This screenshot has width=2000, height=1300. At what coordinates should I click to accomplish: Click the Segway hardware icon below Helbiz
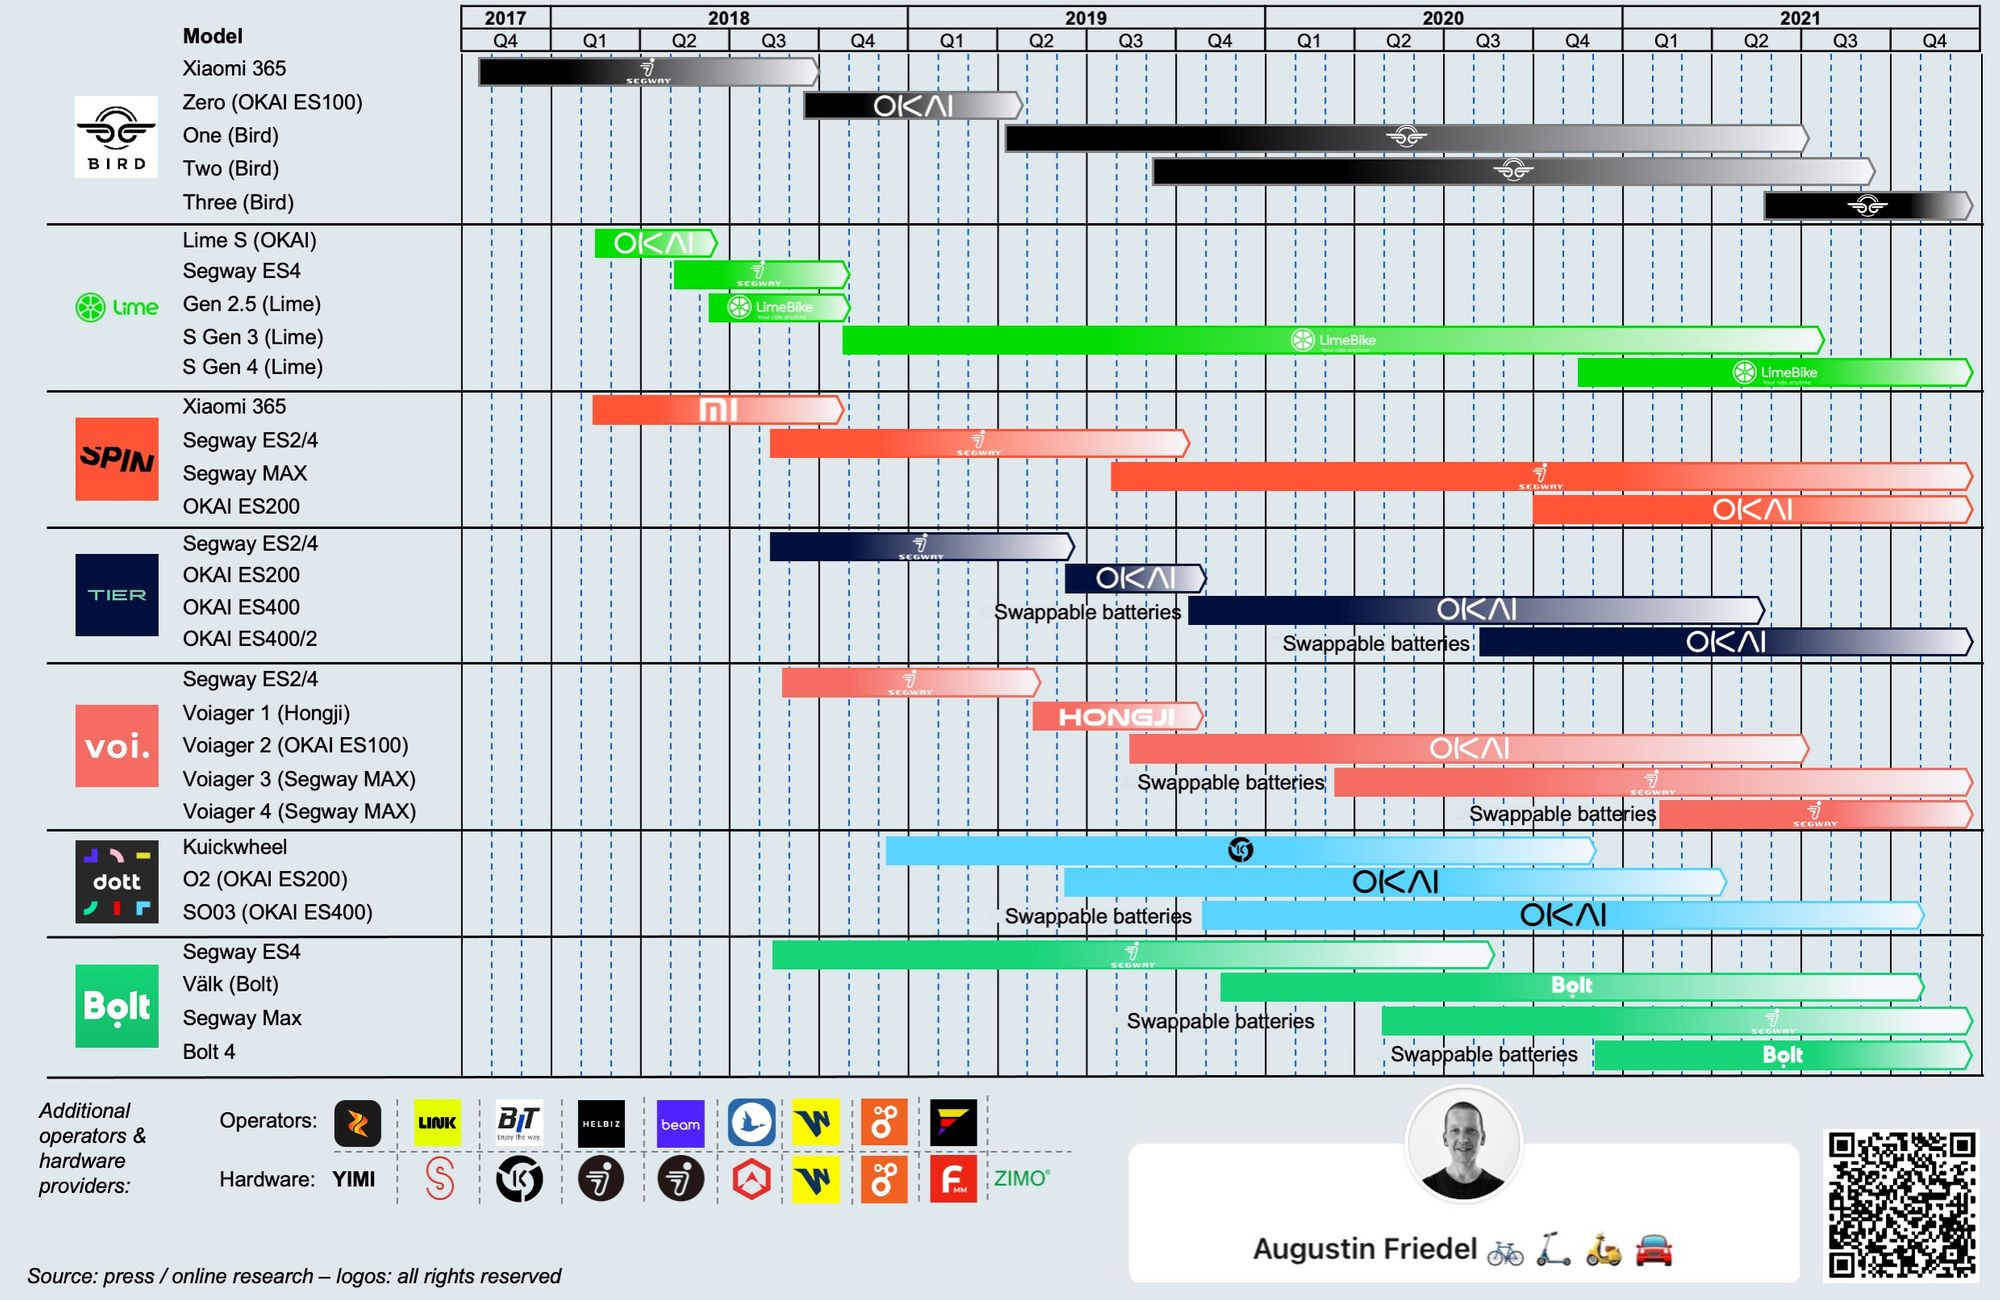click(601, 1179)
